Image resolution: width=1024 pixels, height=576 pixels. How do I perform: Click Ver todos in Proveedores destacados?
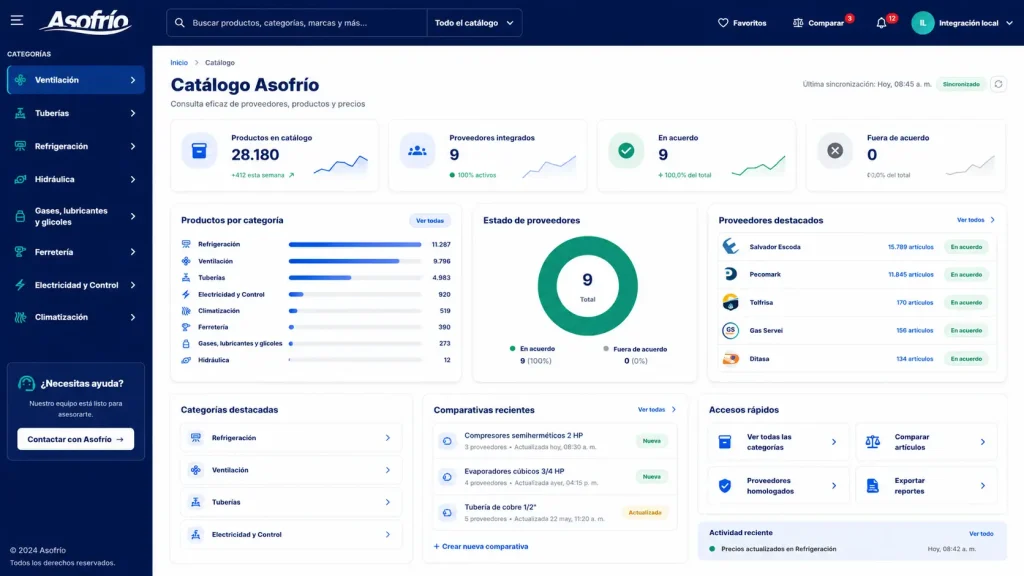pyautogui.click(x=976, y=220)
